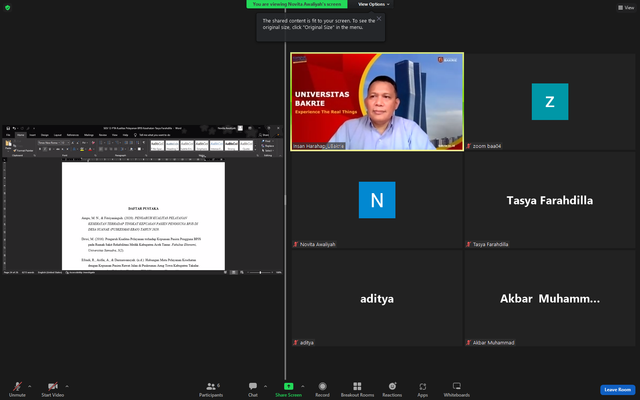Click the first style in Word Styles gallery
The height and width of the screenshot is (400, 640).
coord(158,145)
